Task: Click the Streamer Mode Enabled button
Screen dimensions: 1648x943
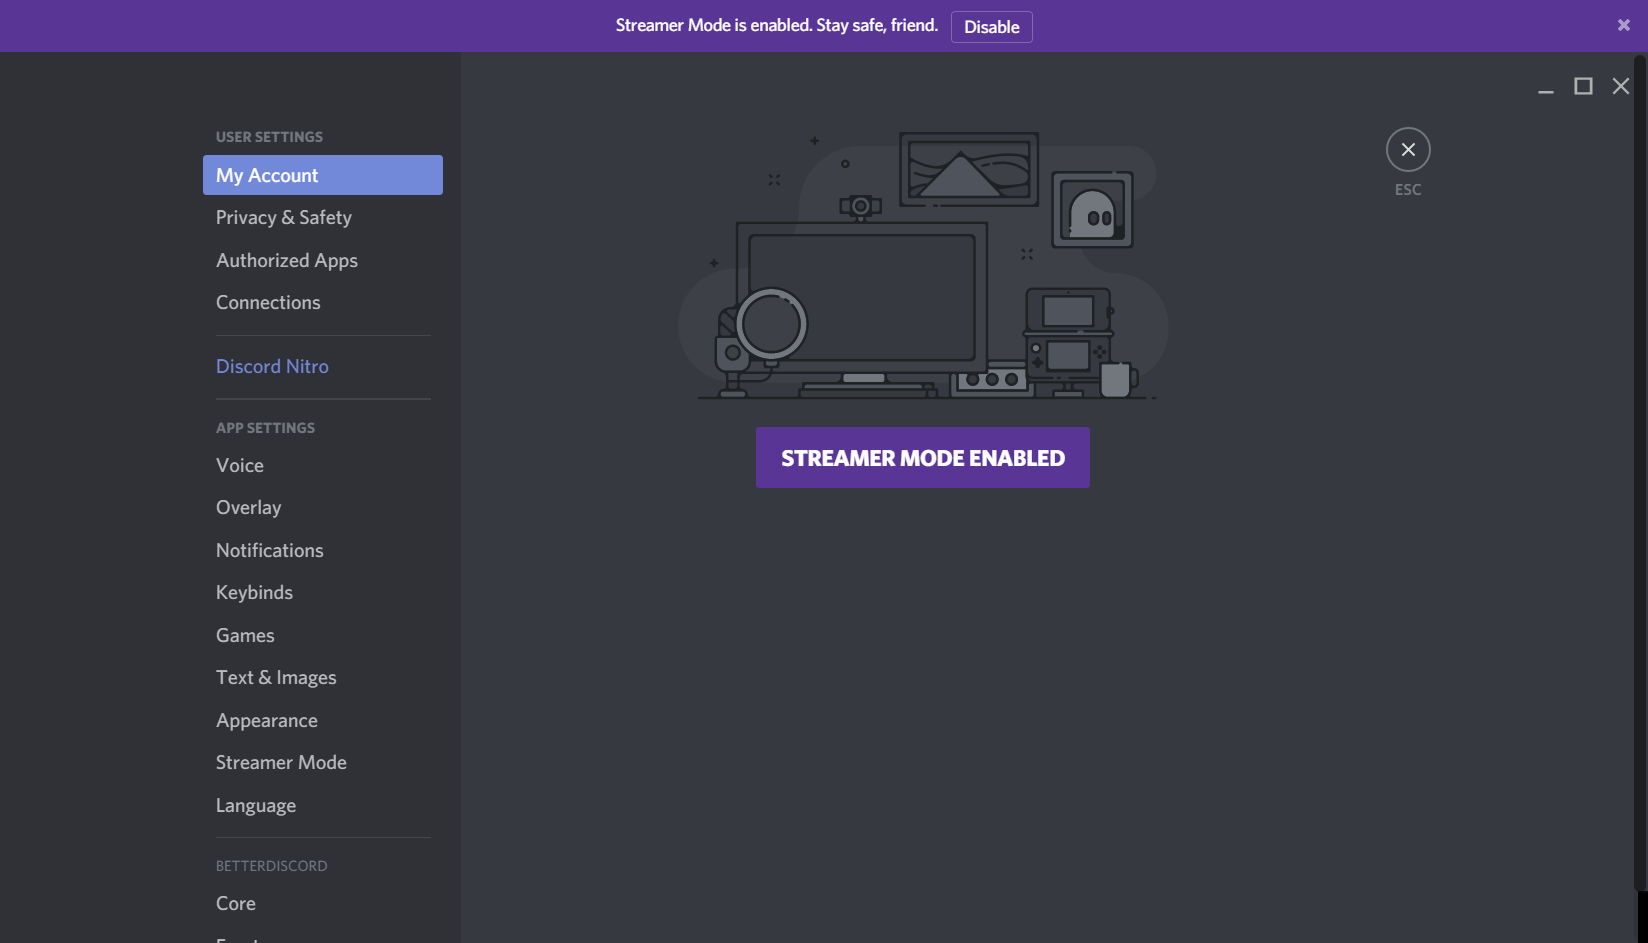Action: [x=922, y=458]
